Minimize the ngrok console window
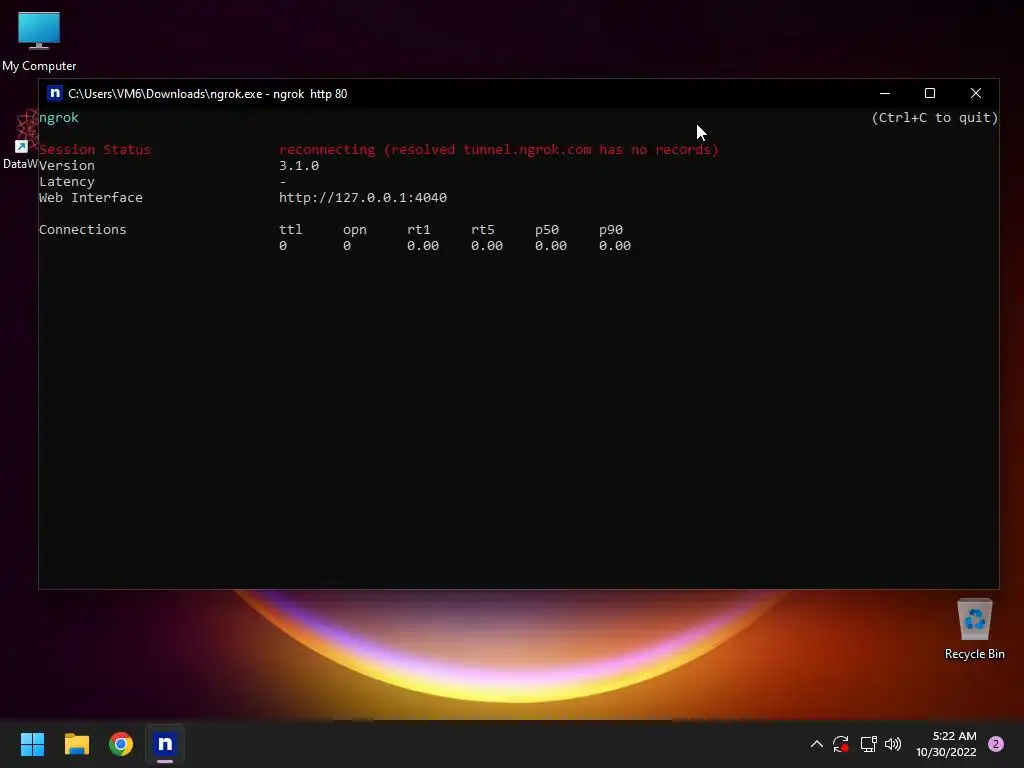1024x768 pixels. 885,93
